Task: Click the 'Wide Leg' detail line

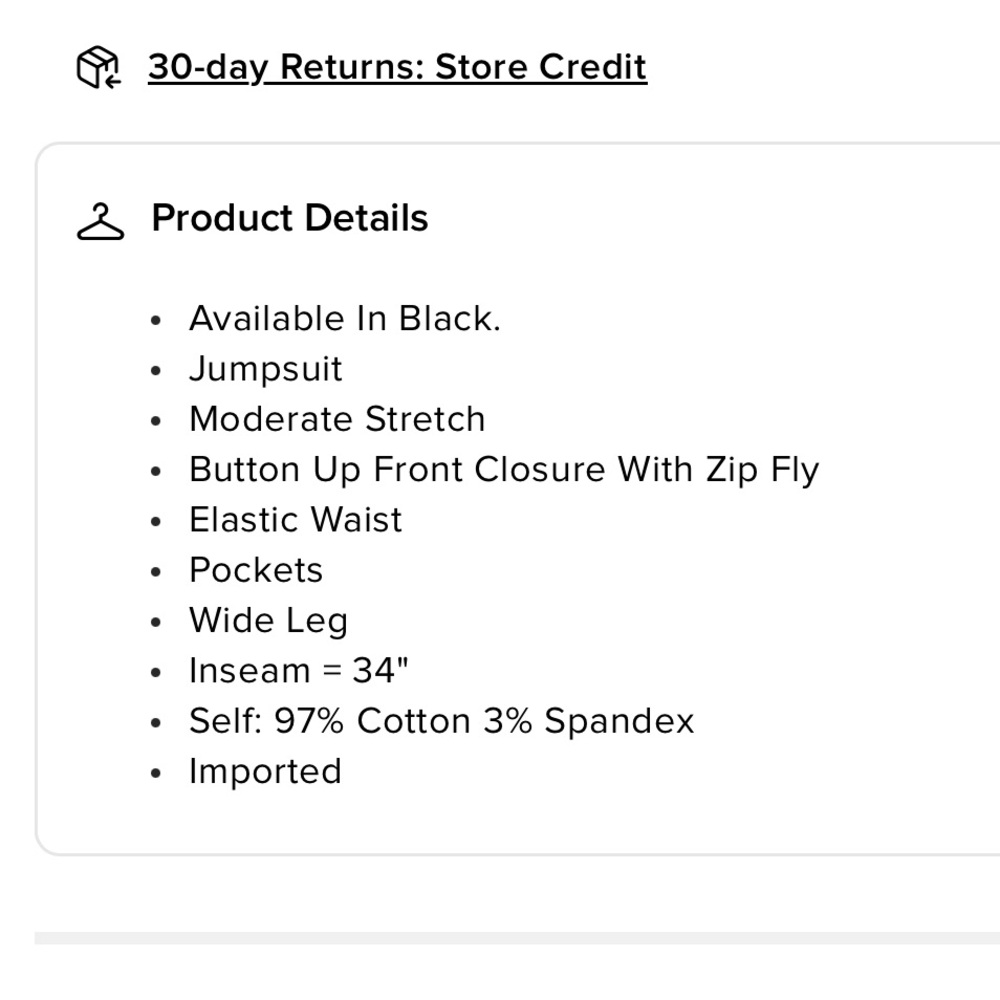Action: tap(268, 621)
